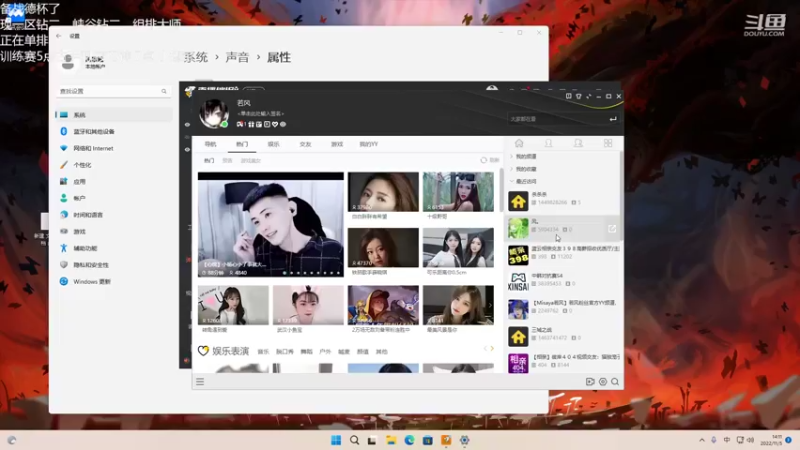Open the Settings gear on the taskbar
This screenshot has width=800, height=450.
pos(464,440)
